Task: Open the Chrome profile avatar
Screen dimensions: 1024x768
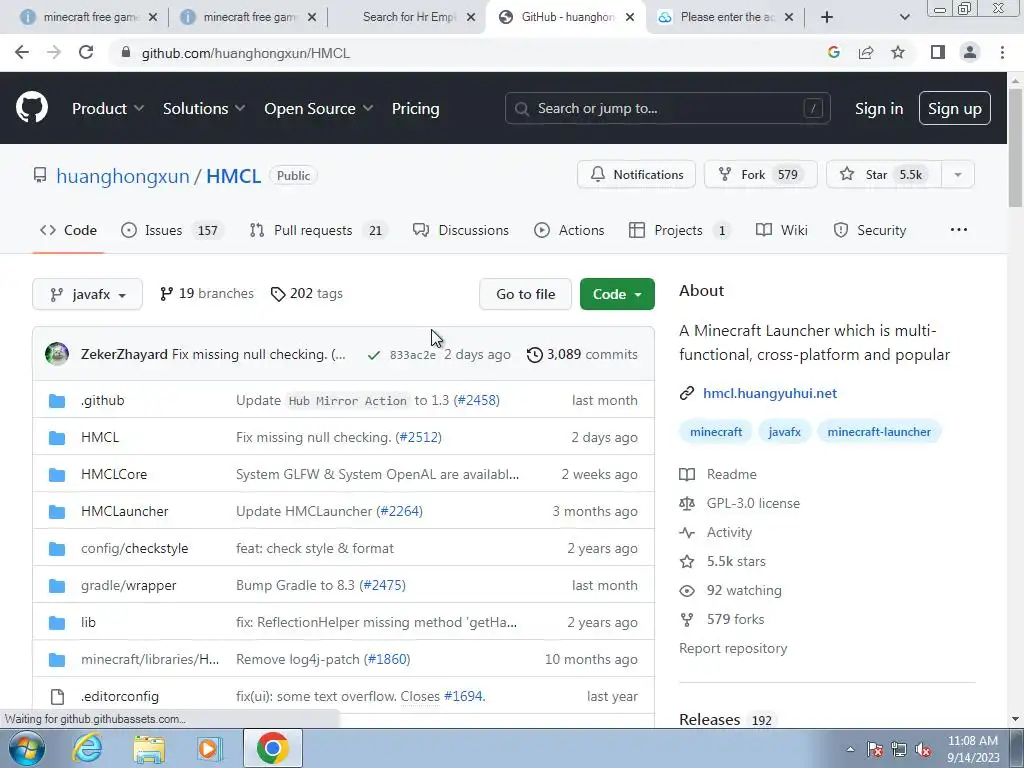Action: [970, 53]
